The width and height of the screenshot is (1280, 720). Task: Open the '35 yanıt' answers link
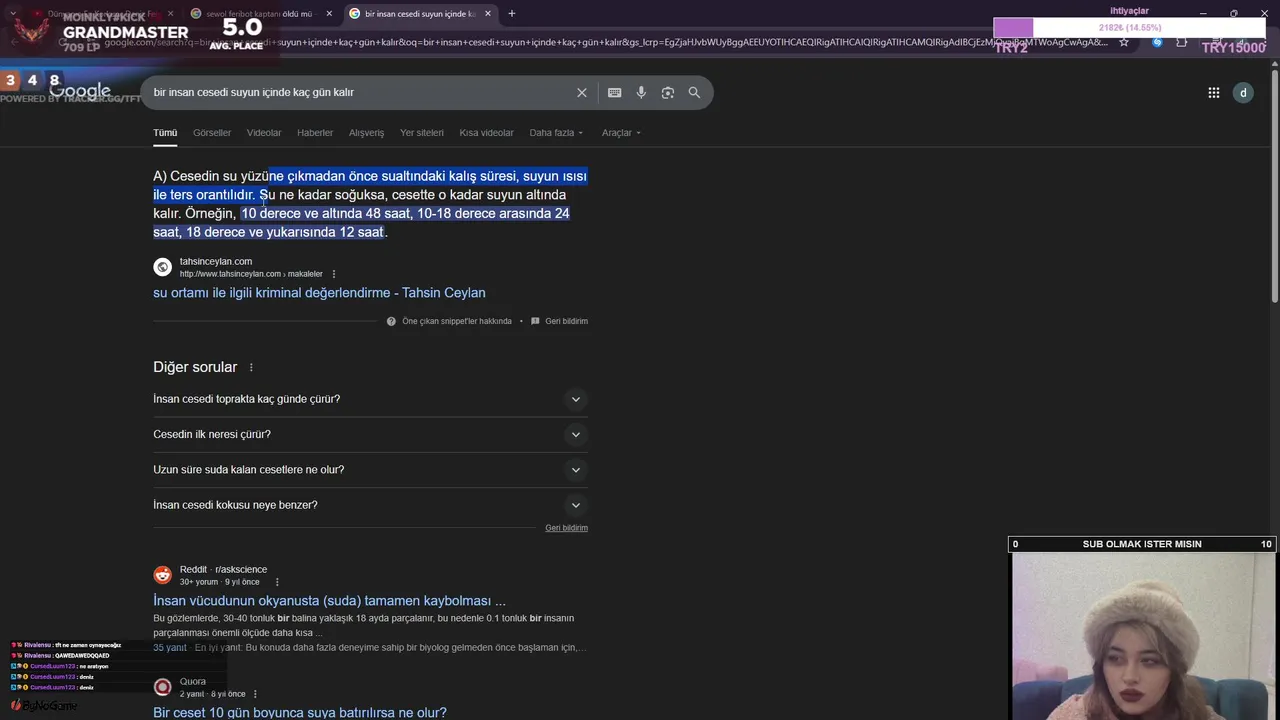170,648
